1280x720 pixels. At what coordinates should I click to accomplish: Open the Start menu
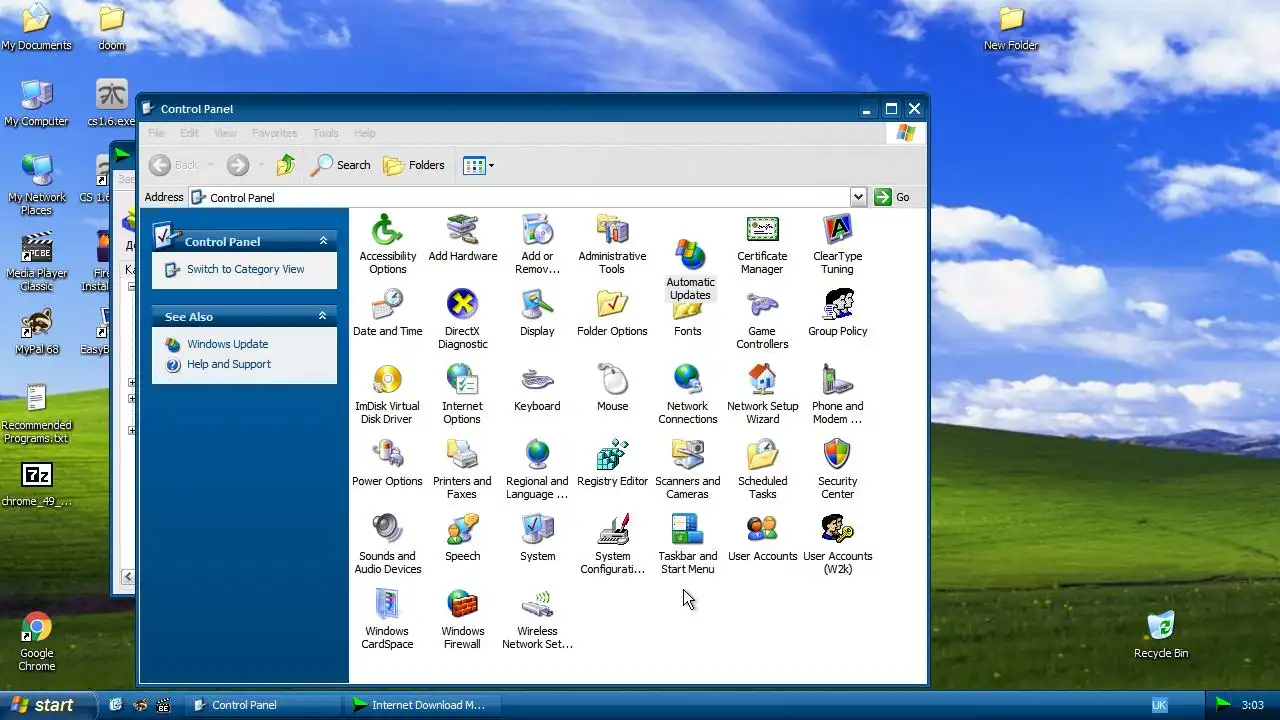46,705
